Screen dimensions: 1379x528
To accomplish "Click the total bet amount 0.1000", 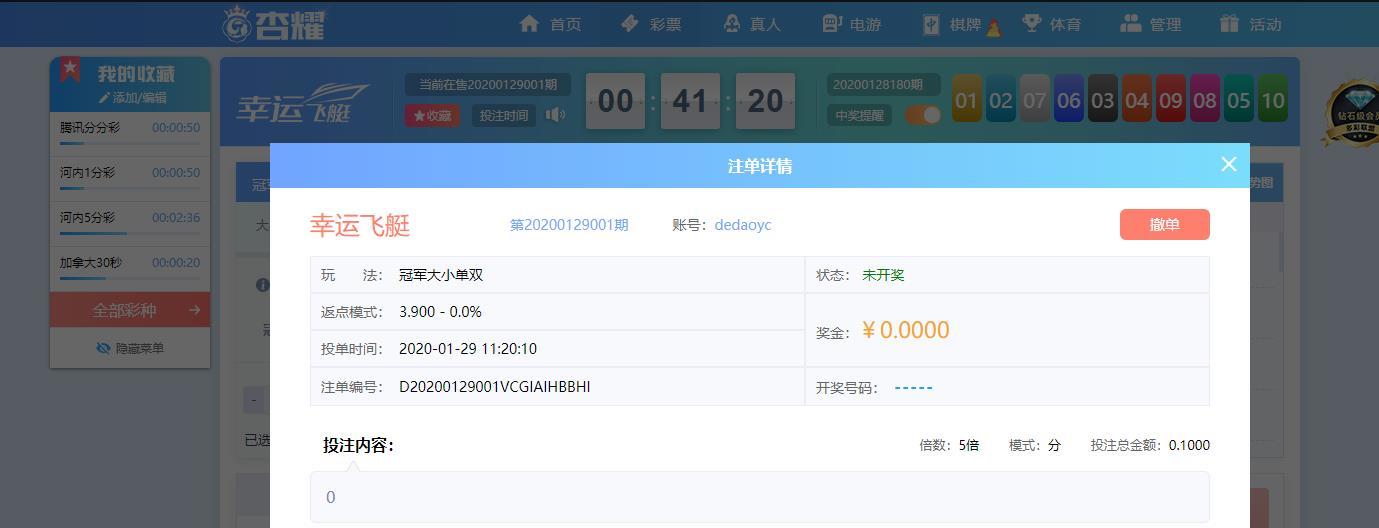I will (1189, 445).
